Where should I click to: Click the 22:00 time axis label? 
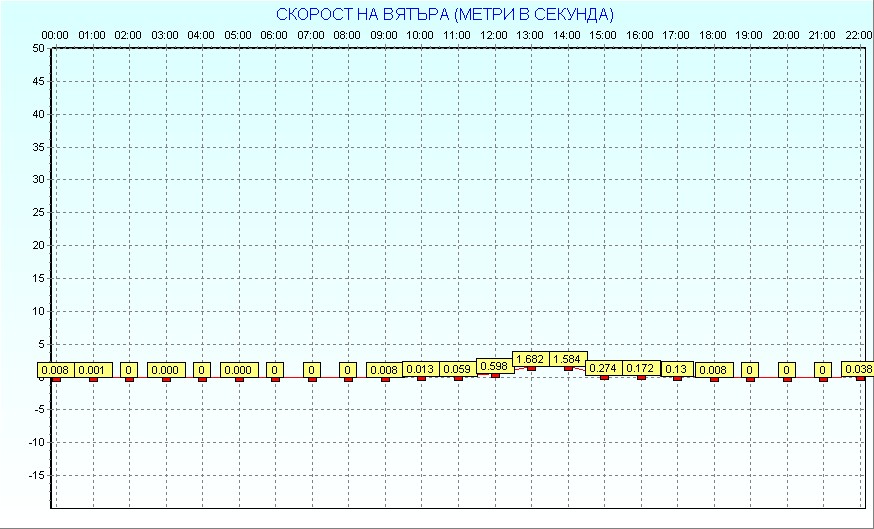859,35
